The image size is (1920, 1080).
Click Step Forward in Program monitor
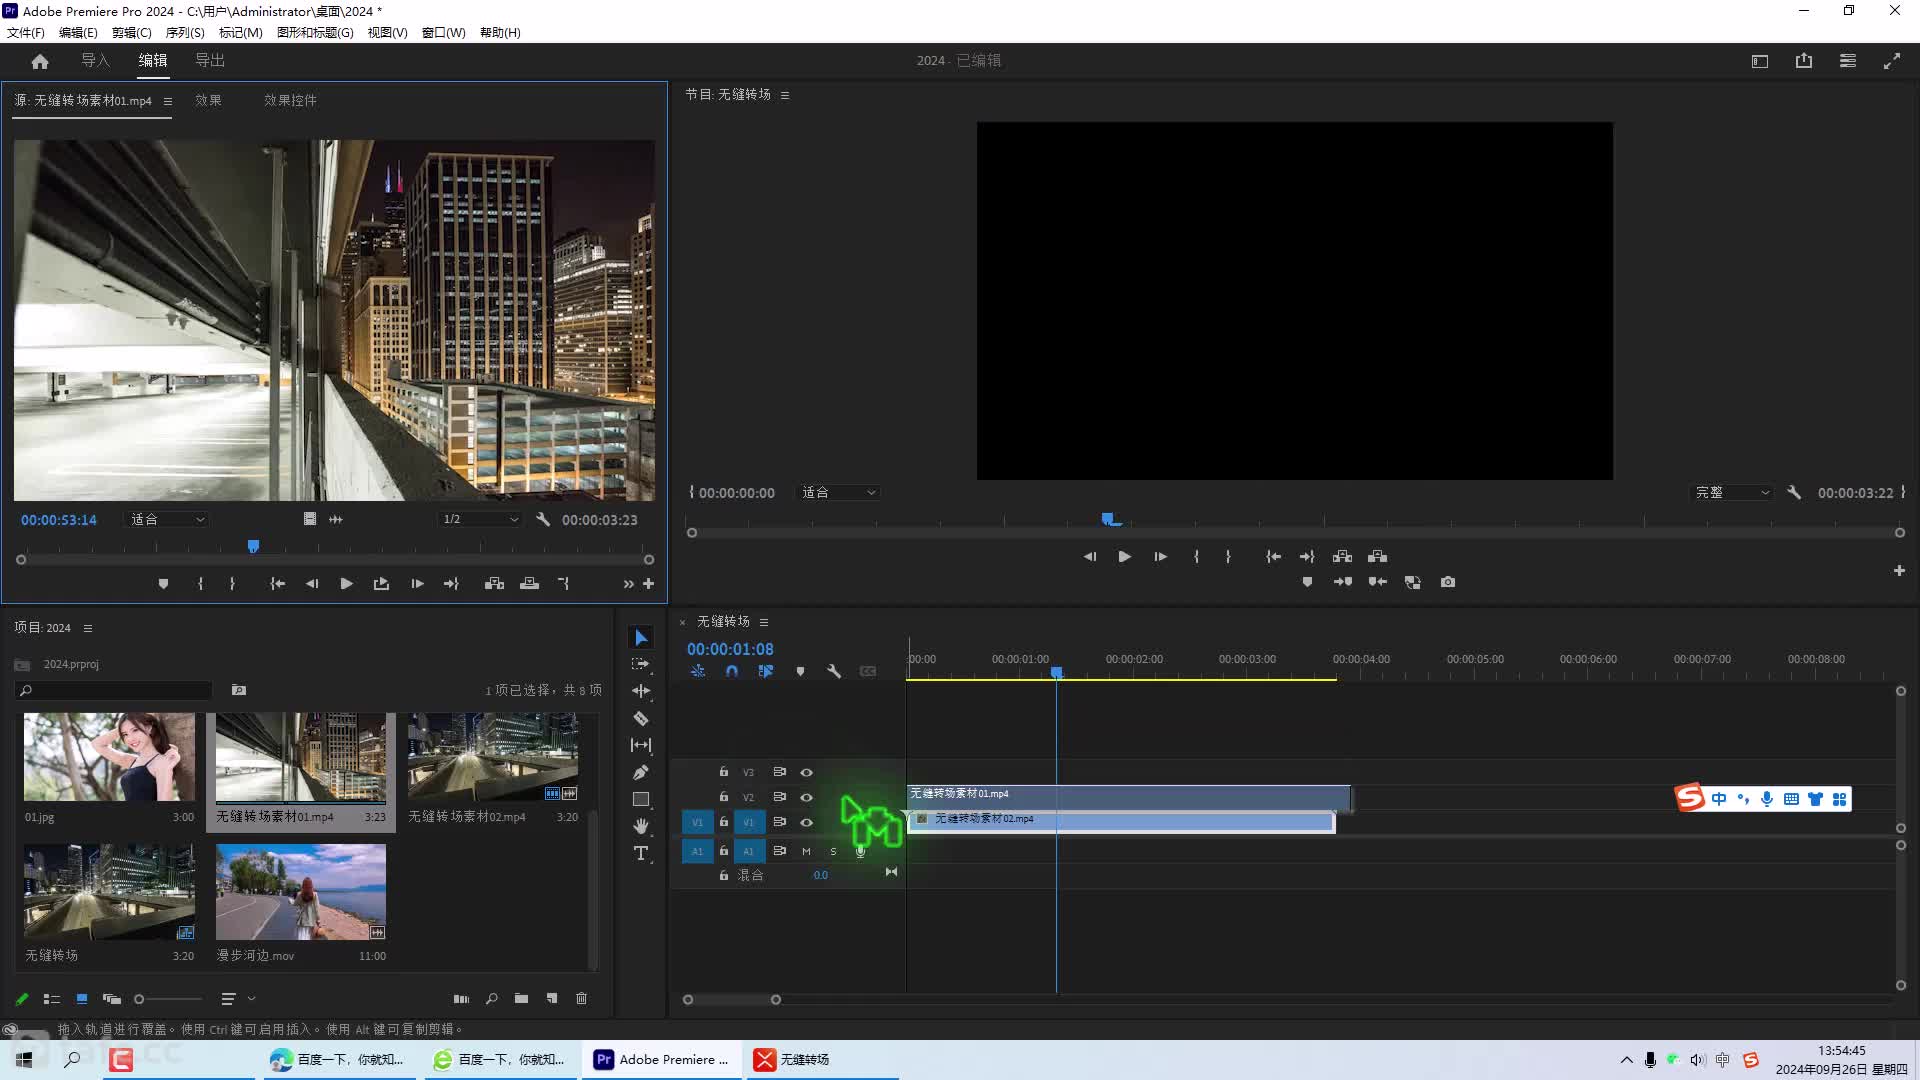(1160, 556)
